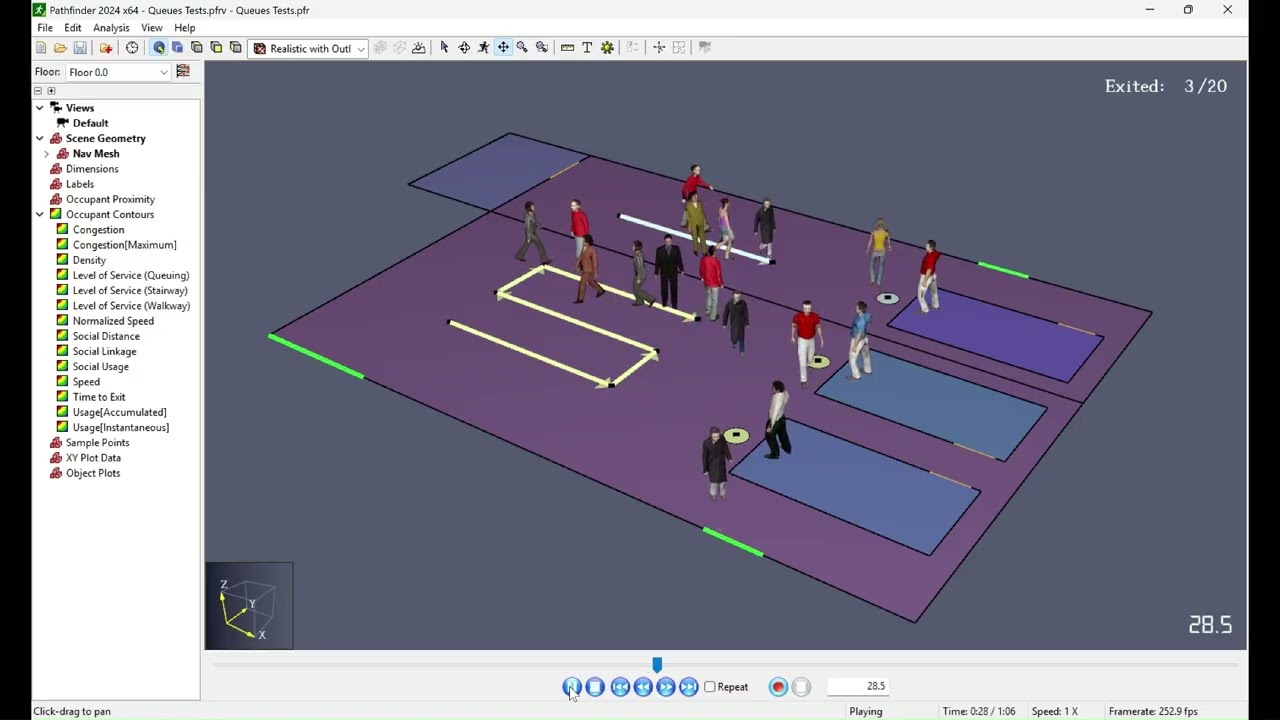
Task: Select the Occupant Proximity item
Action: point(110,199)
